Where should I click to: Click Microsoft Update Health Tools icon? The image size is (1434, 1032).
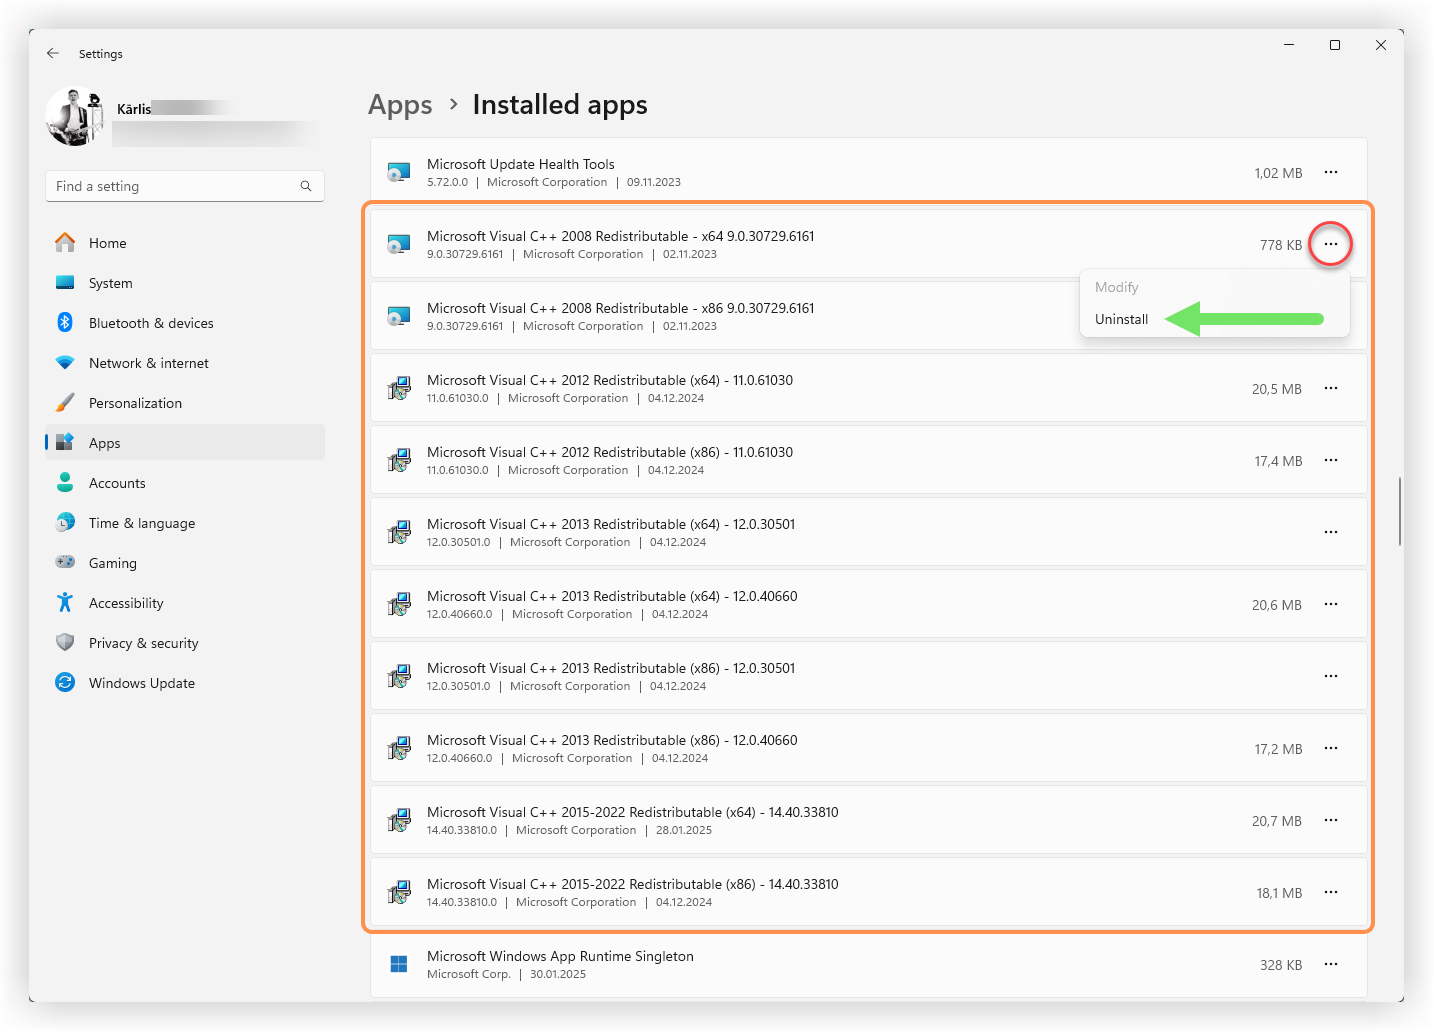click(x=399, y=172)
